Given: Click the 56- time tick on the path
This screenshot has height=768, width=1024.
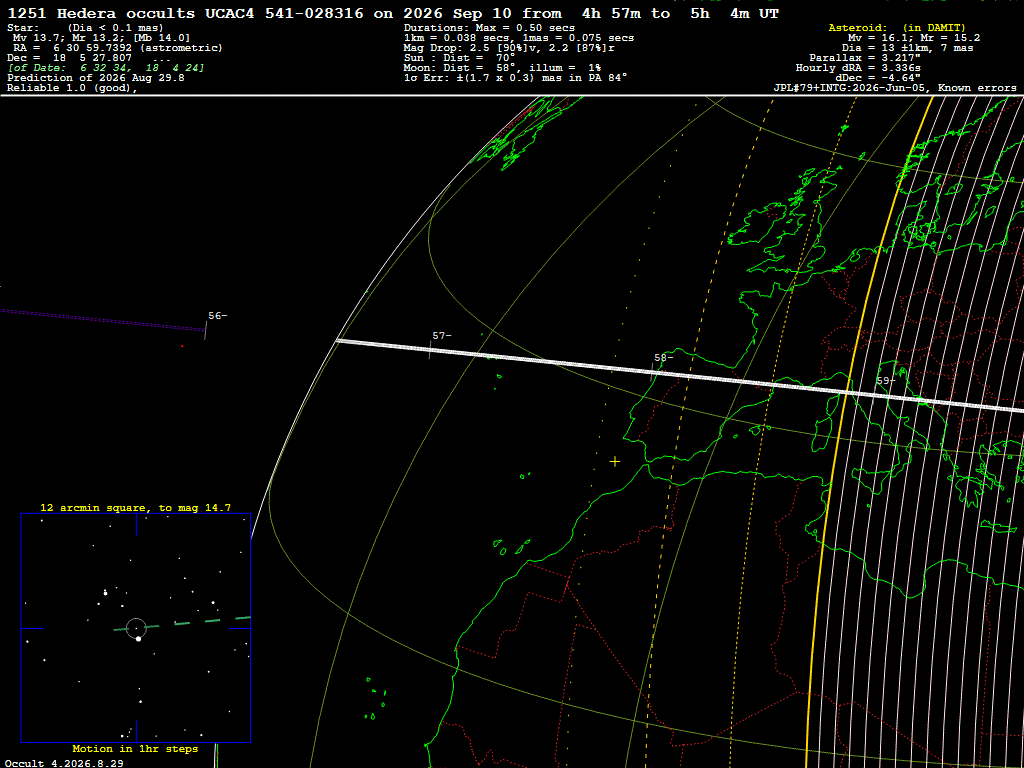Looking at the screenshot, I should click(217, 316).
